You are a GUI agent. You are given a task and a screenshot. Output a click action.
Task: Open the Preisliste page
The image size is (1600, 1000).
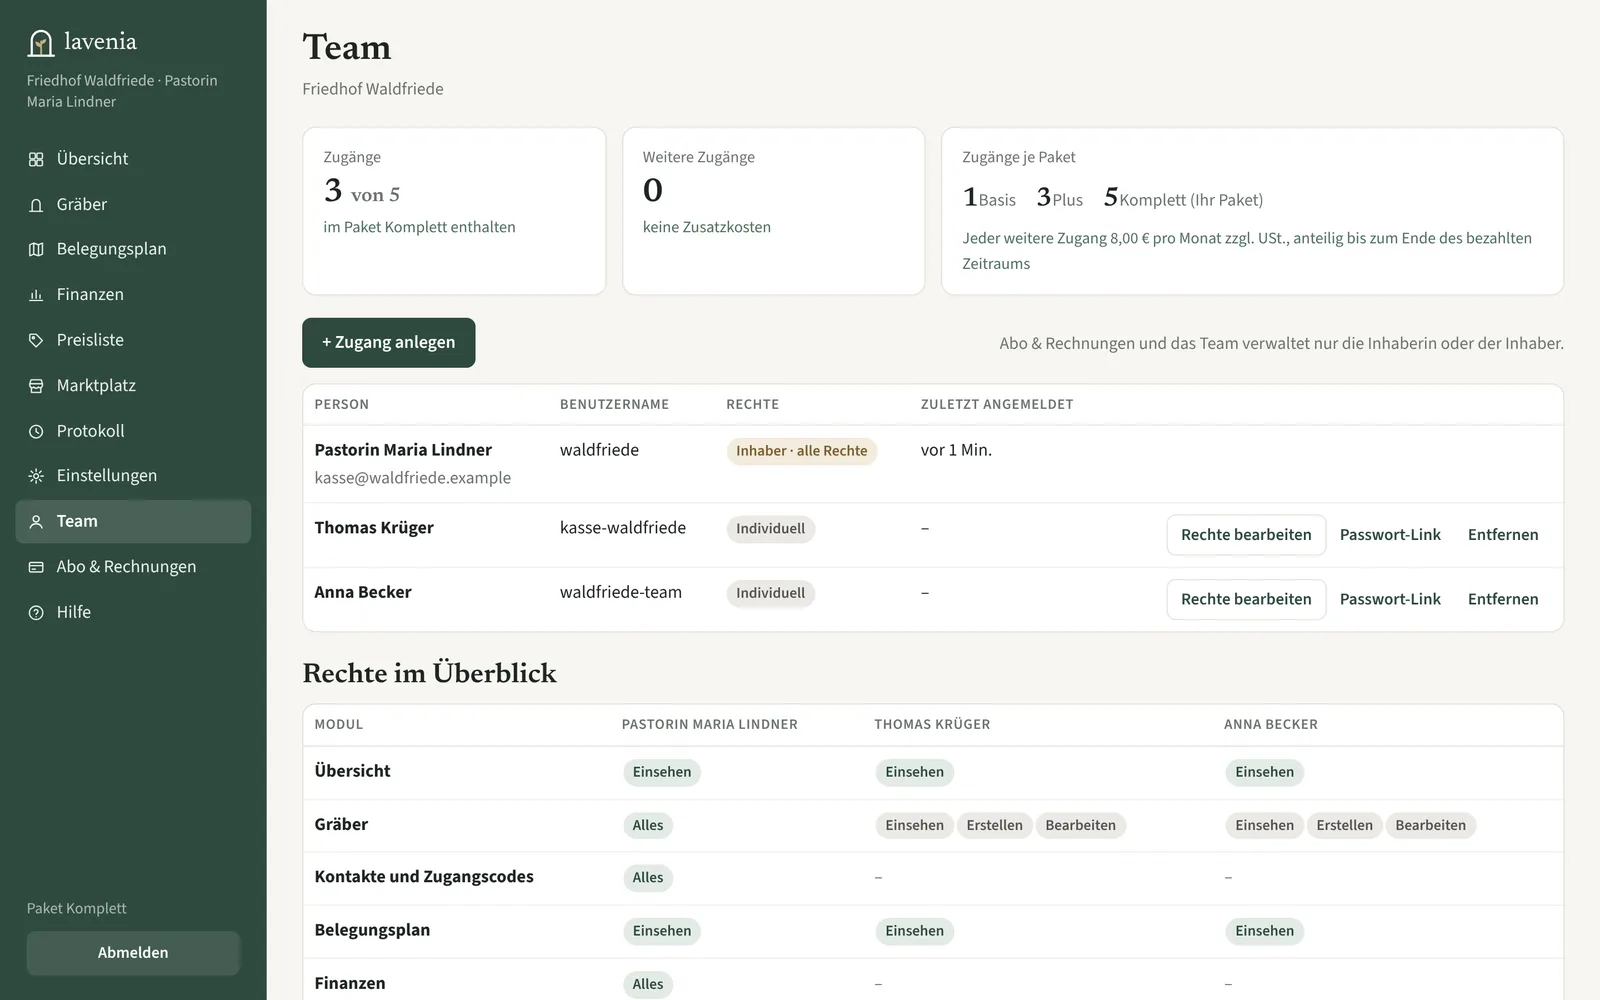133,340
